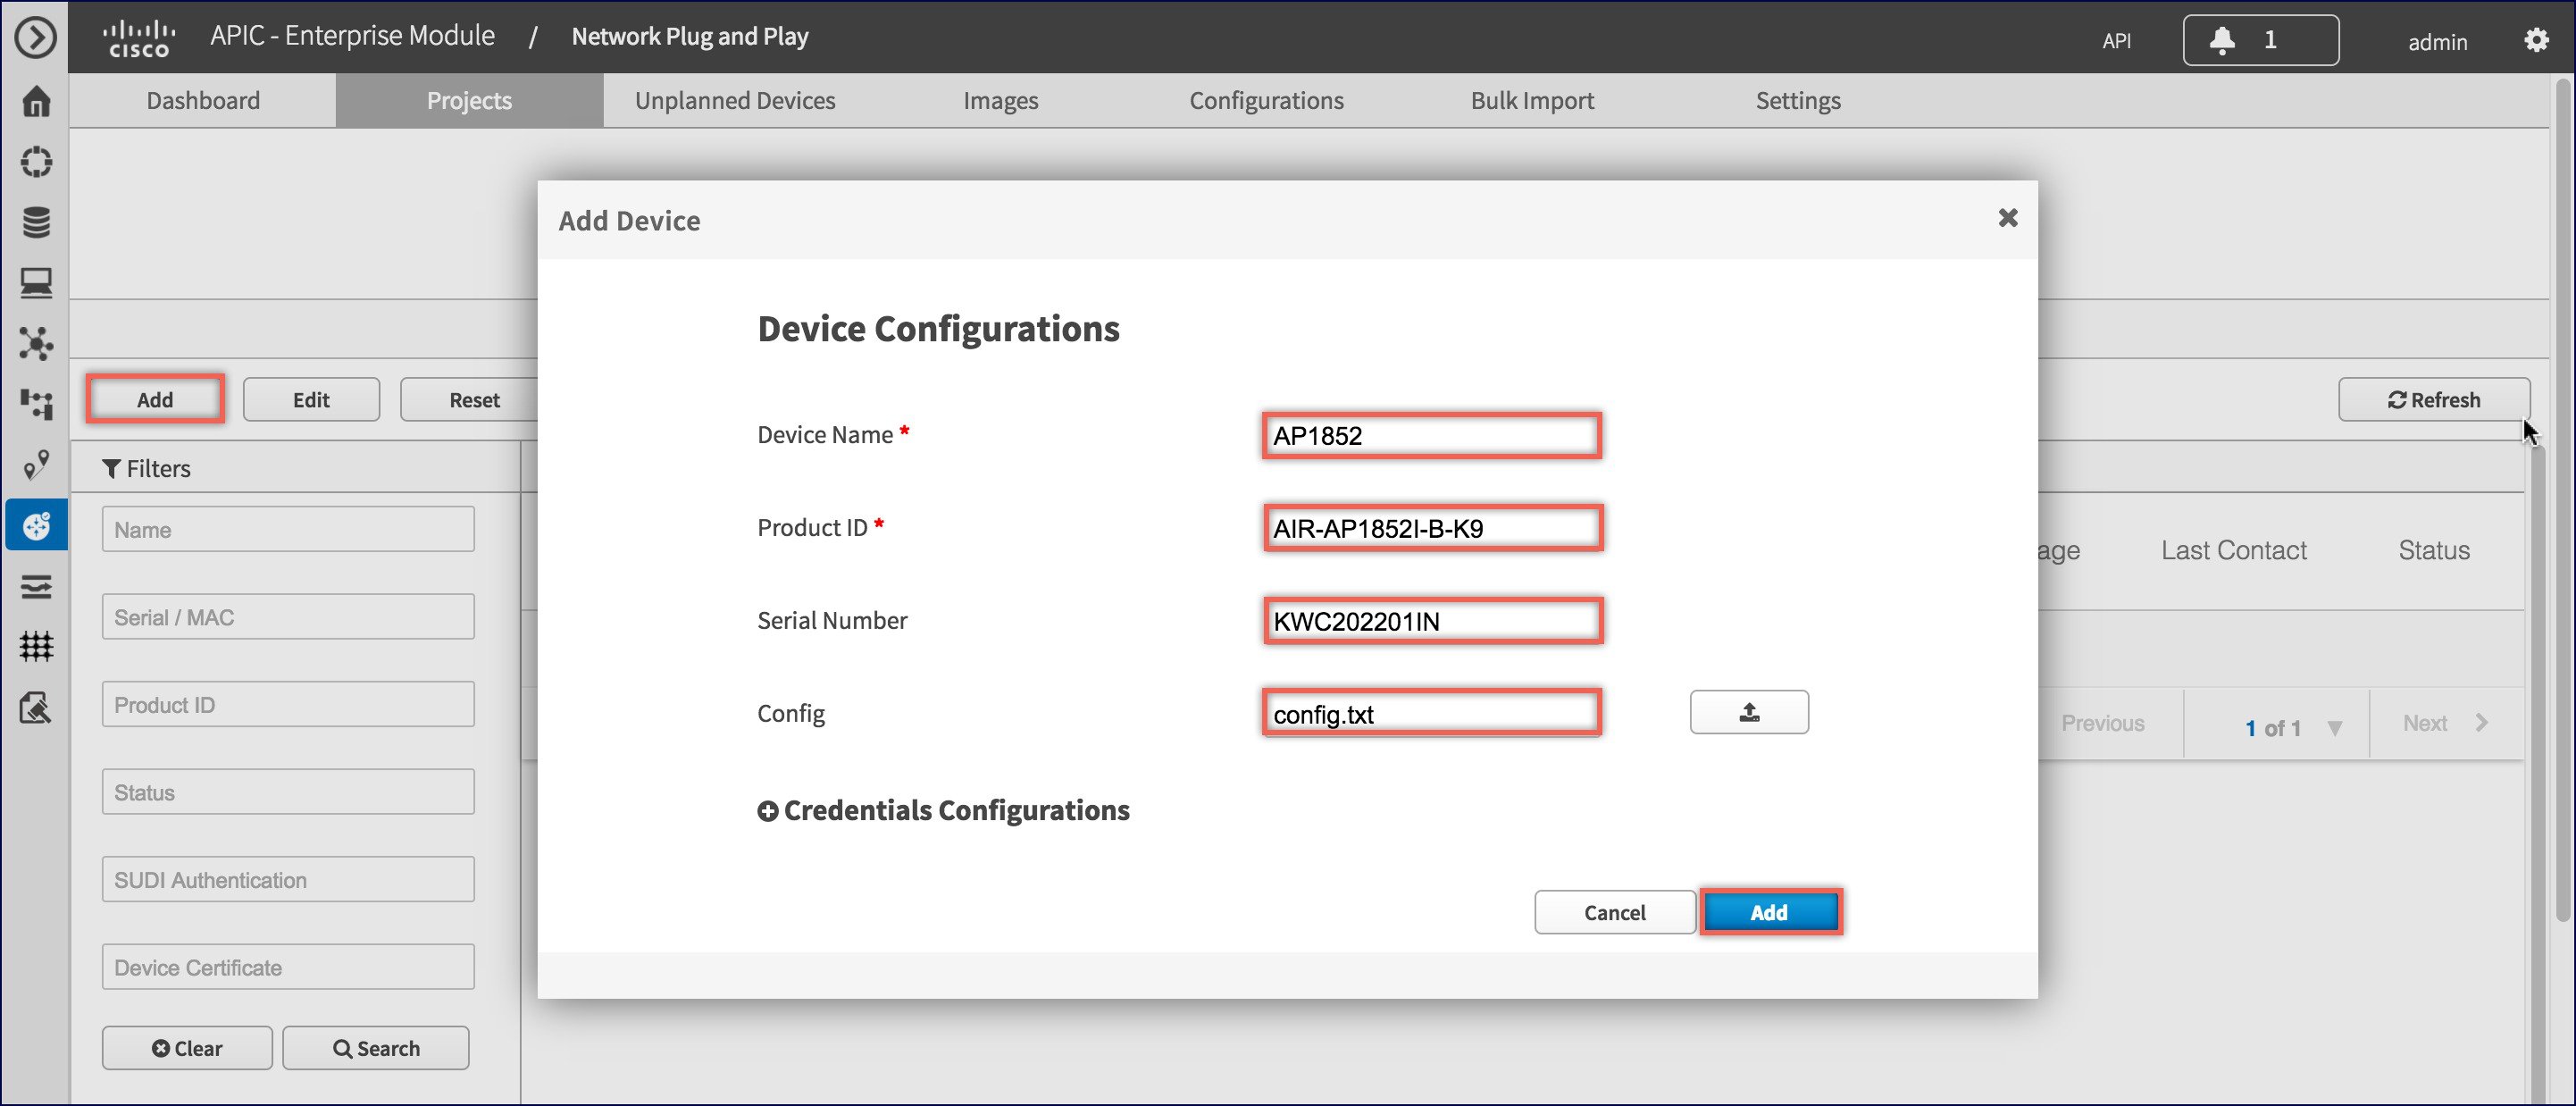Image resolution: width=2576 pixels, height=1106 pixels.
Task: Click the Serial / MAC filter field
Action: [288, 617]
